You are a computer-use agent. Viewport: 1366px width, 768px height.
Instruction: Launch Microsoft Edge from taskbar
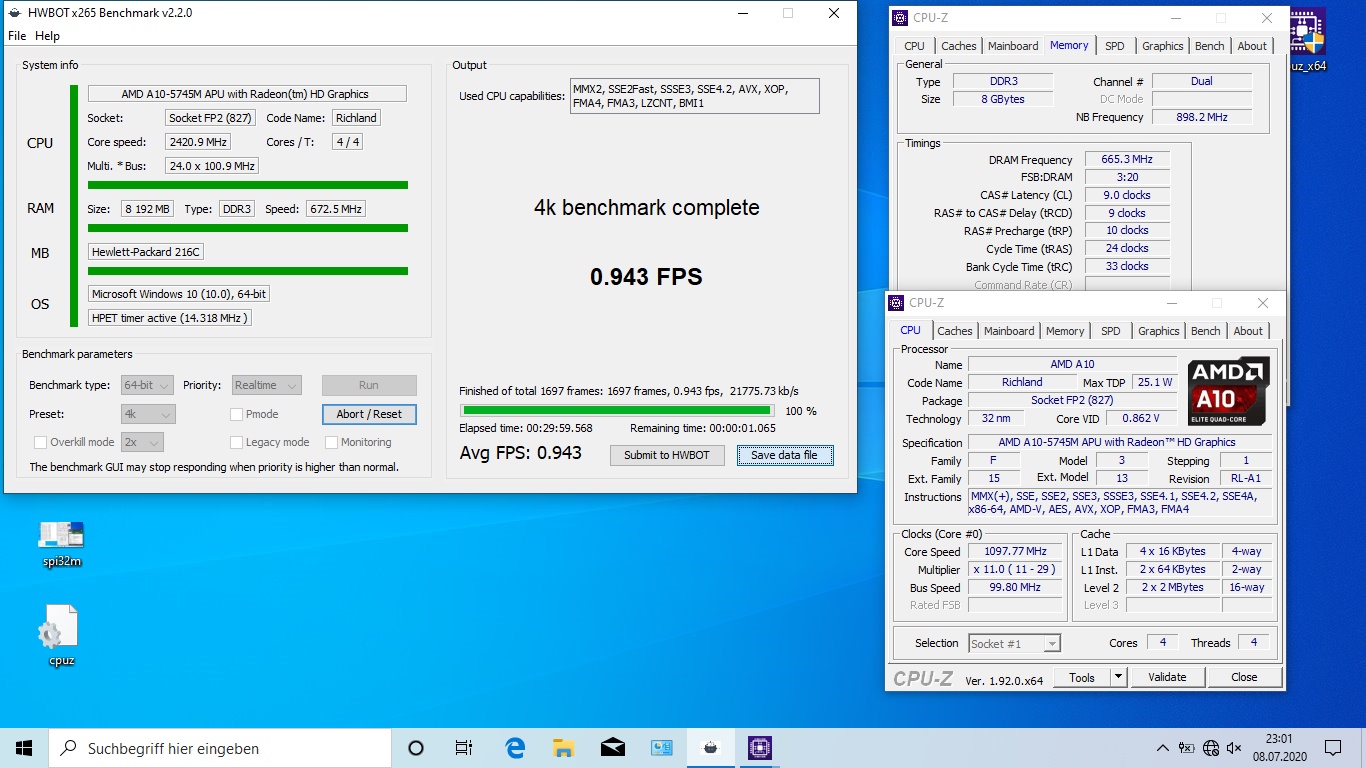515,748
